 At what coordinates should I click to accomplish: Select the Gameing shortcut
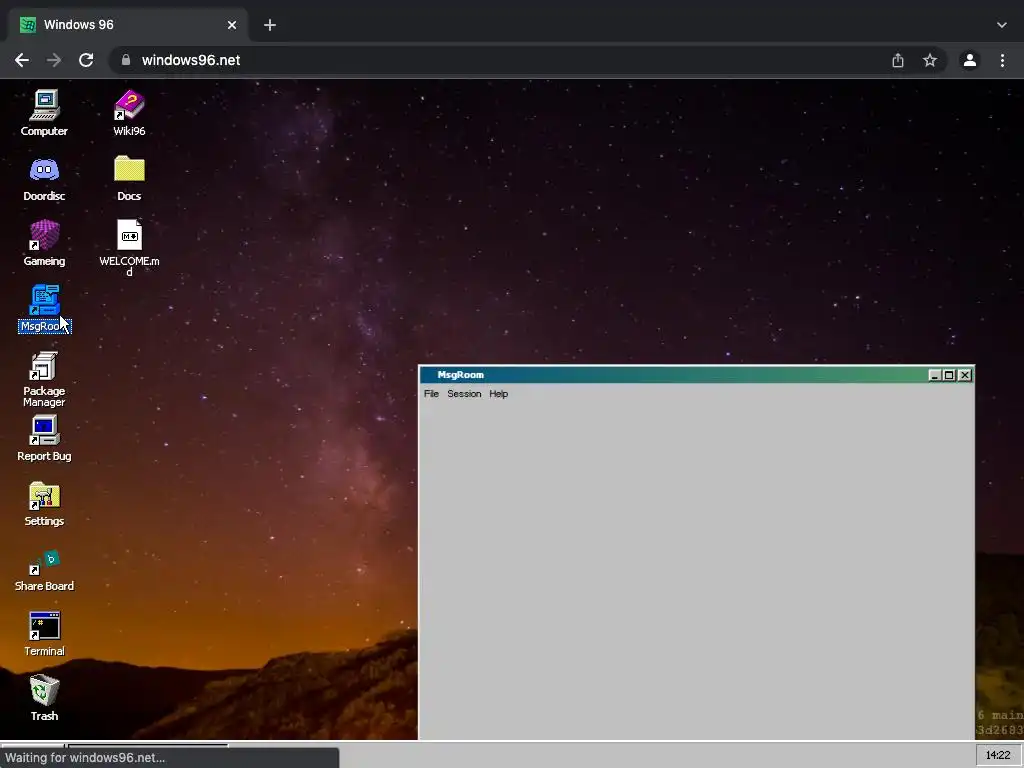click(44, 243)
